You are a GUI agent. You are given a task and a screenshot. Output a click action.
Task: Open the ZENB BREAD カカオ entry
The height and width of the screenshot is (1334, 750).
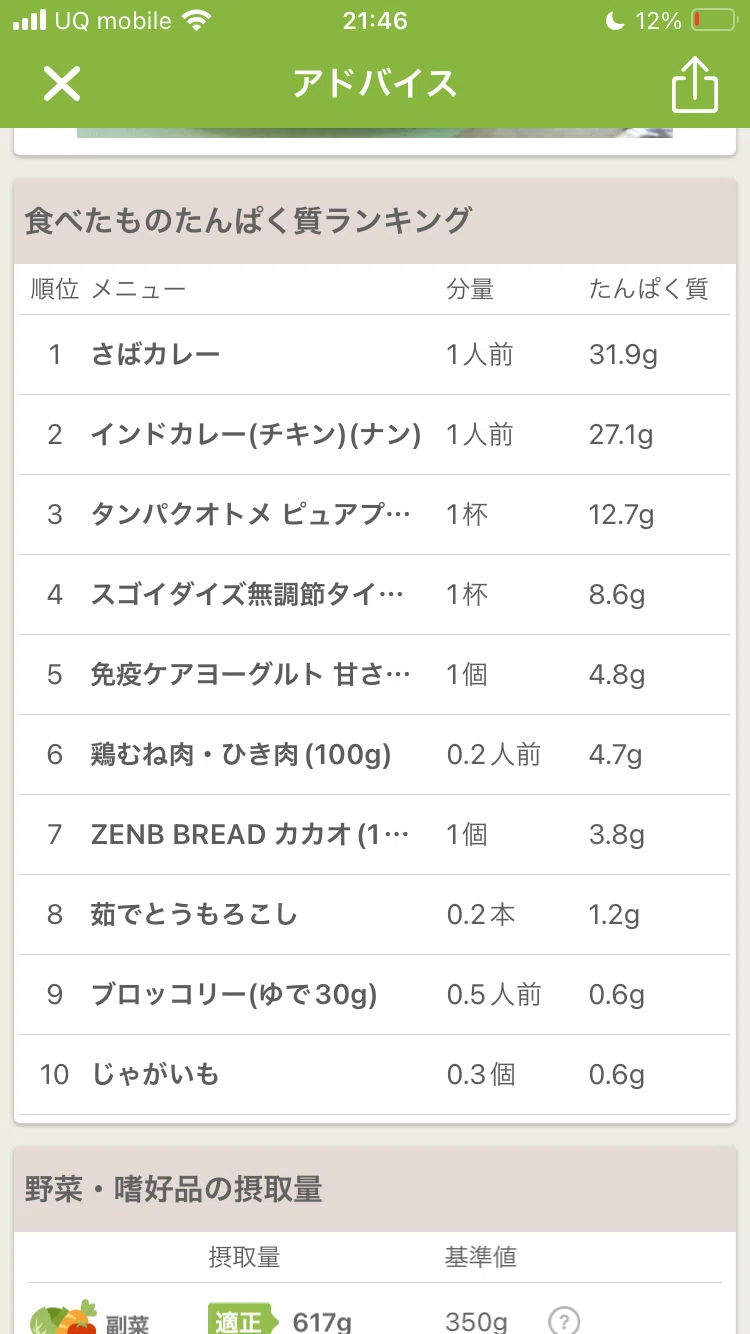[x=375, y=835]
